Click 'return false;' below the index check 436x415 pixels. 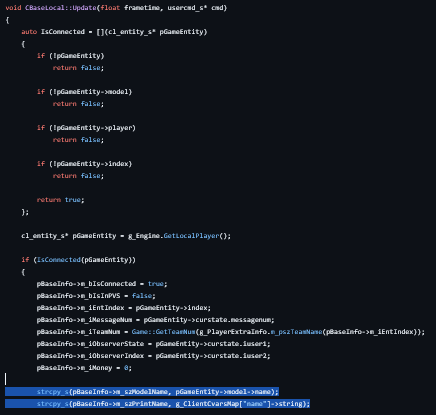tap(78, 176)
